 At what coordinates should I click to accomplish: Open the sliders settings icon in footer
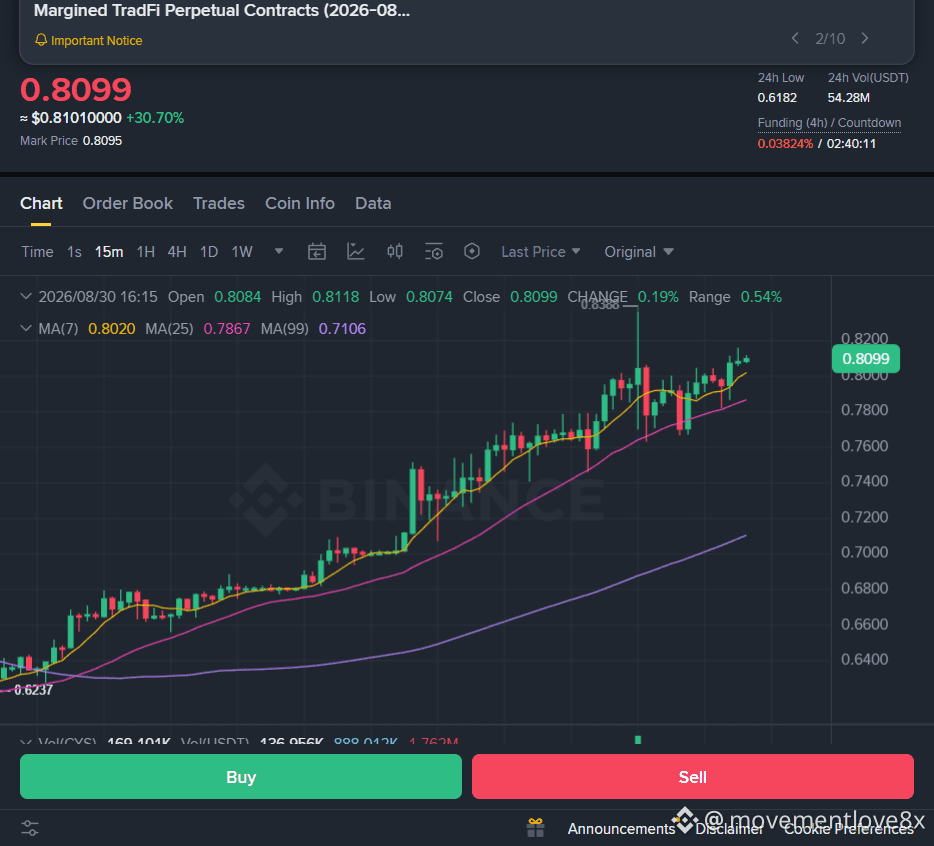pos(30,828)
